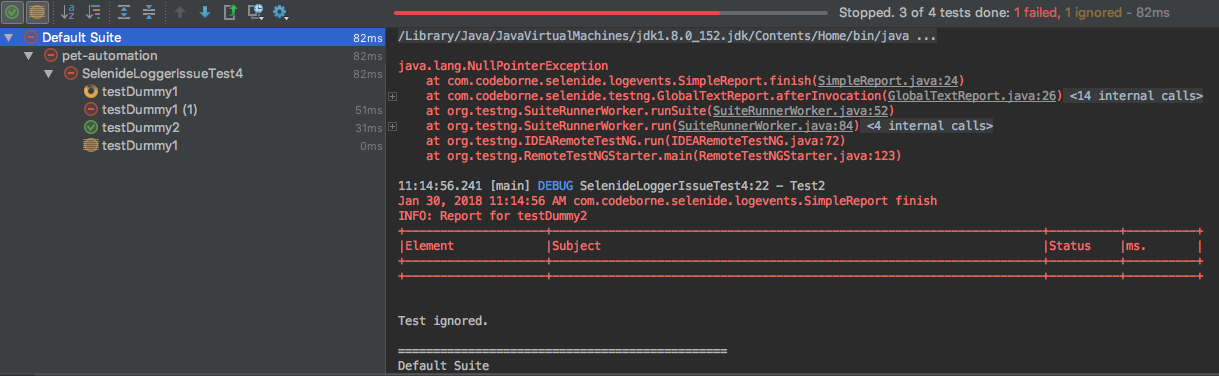Click 'INFO: Report for testDummy2' line

click(492, 216)
